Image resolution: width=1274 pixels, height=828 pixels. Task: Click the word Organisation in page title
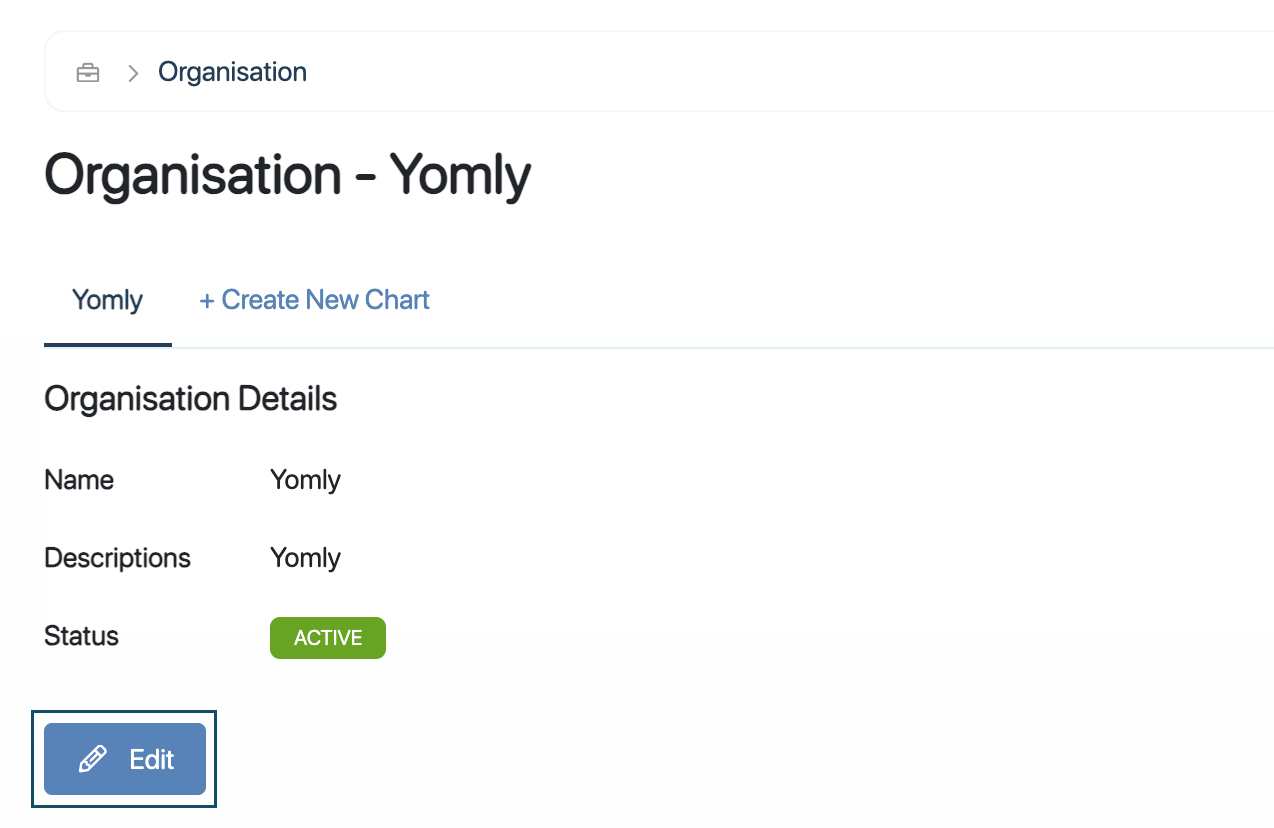tap(192, 175)
